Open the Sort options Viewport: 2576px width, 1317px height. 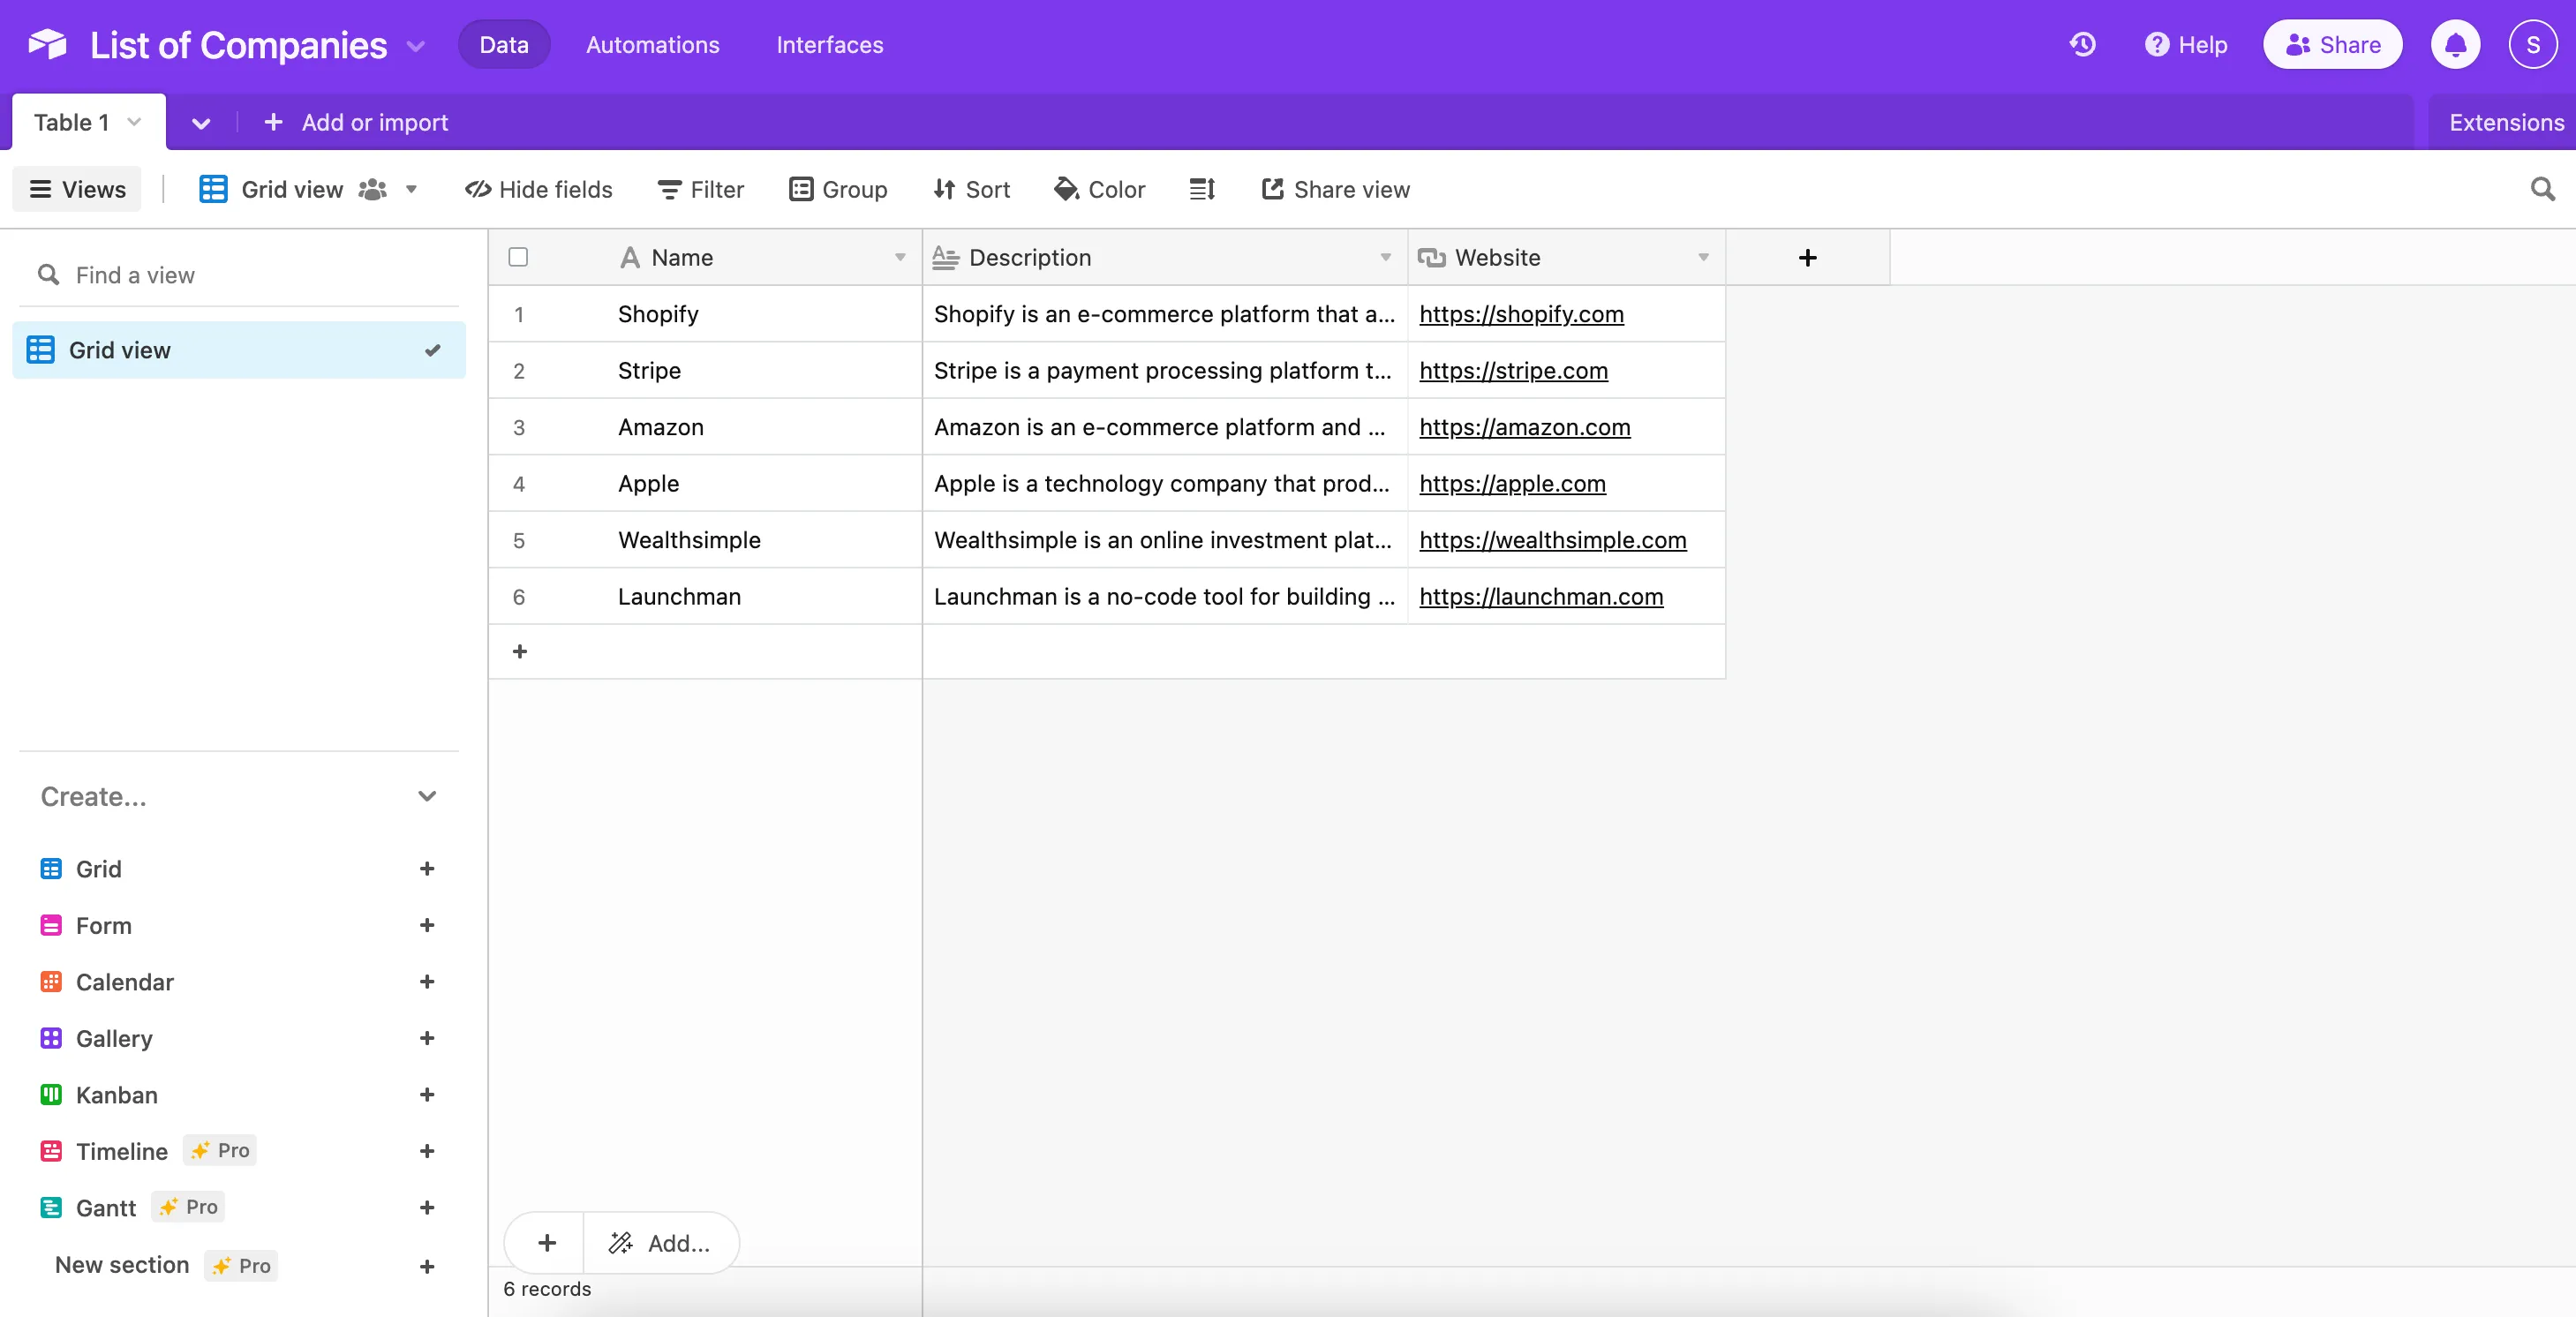pos(970,189)
